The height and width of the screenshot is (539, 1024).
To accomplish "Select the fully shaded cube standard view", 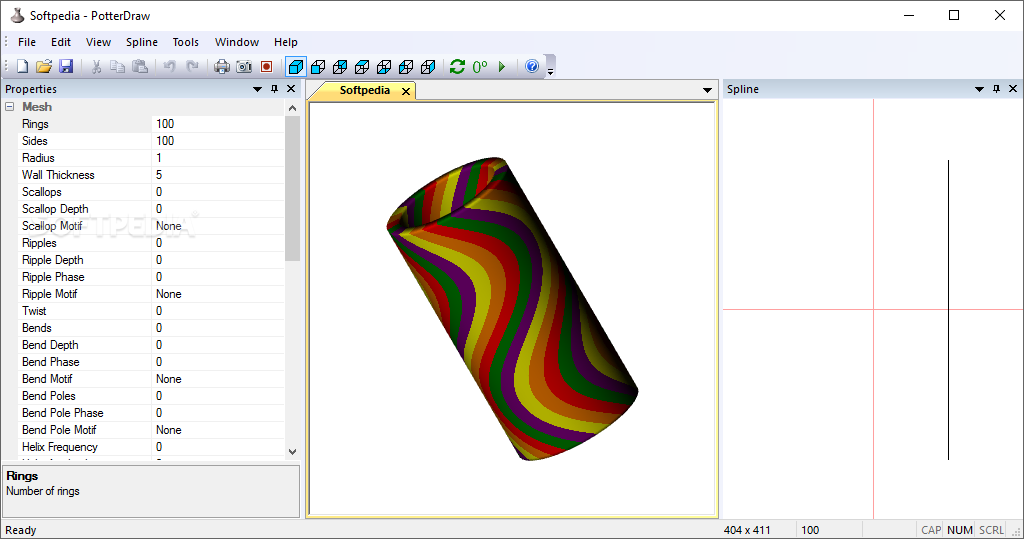I will pyautogui.click(x=296, y=67).
